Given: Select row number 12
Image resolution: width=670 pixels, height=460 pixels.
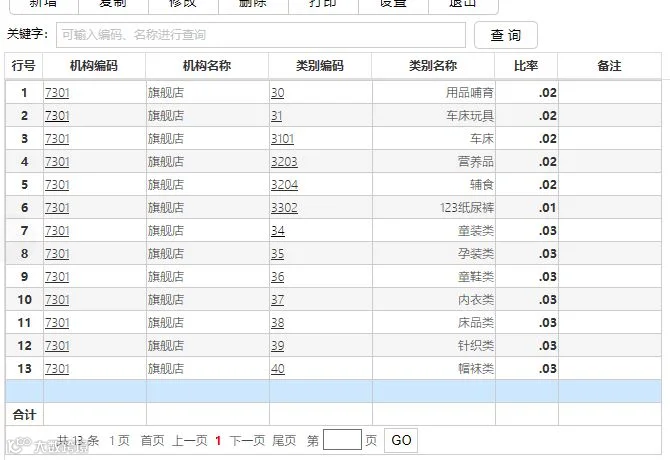Looking at the screenshot, I should 24,346.
